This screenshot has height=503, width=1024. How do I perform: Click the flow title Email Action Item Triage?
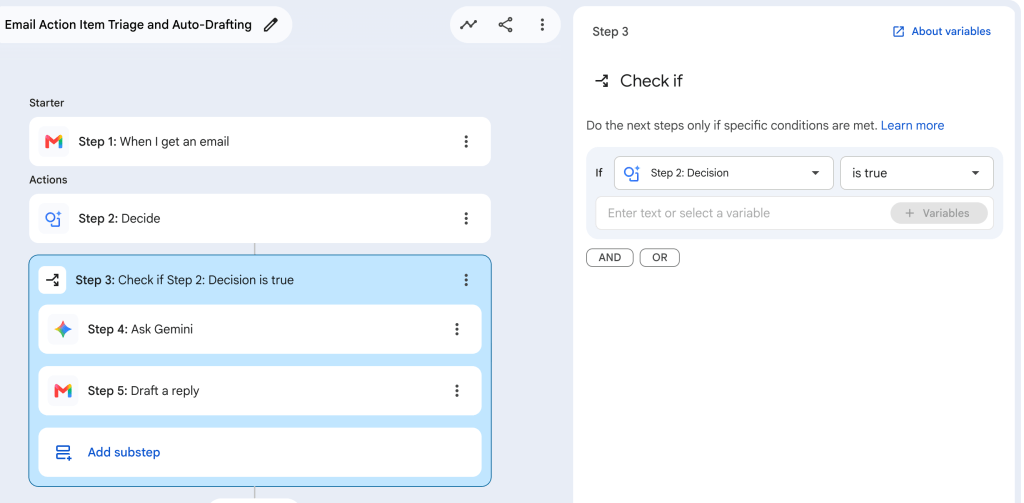point(128,25)
